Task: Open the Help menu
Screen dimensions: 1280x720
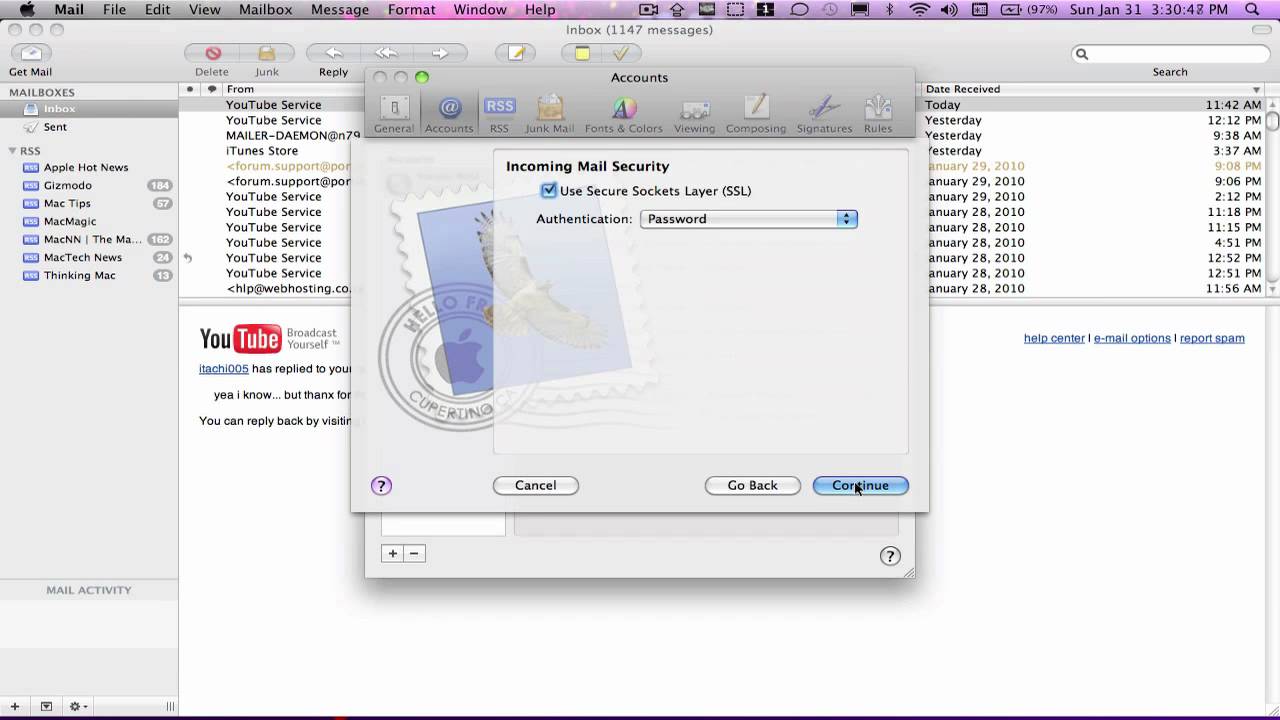Action: (x=540, y=10)
